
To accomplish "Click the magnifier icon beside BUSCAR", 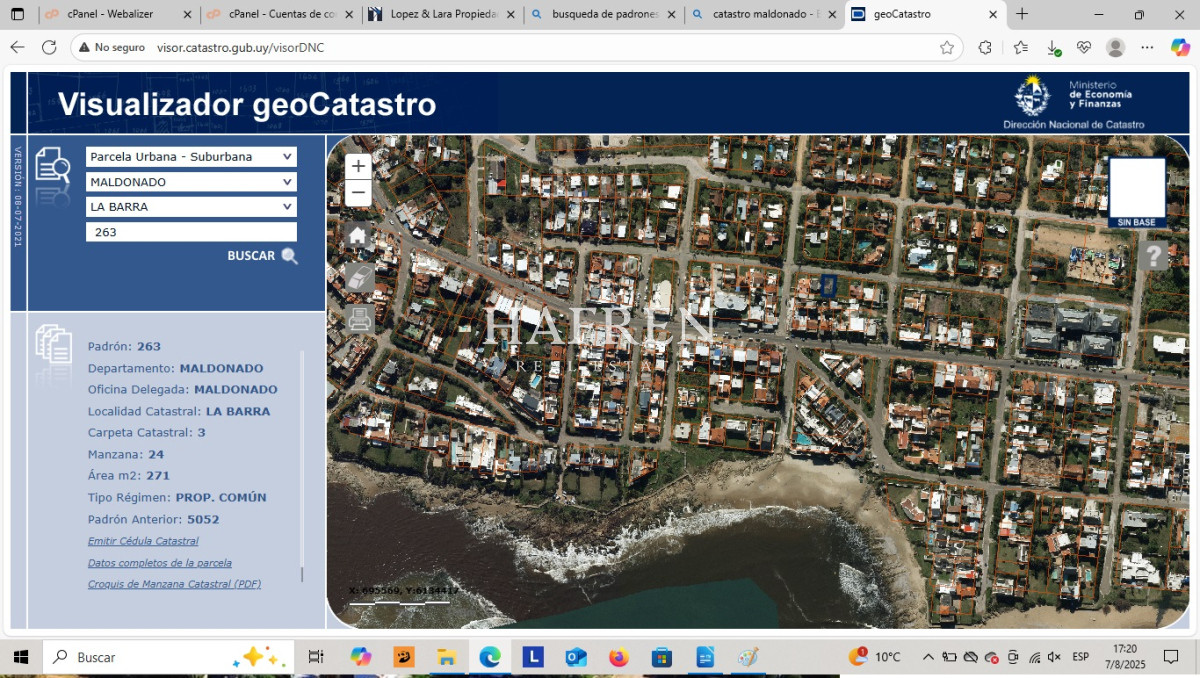I will (x=290, y=256).
